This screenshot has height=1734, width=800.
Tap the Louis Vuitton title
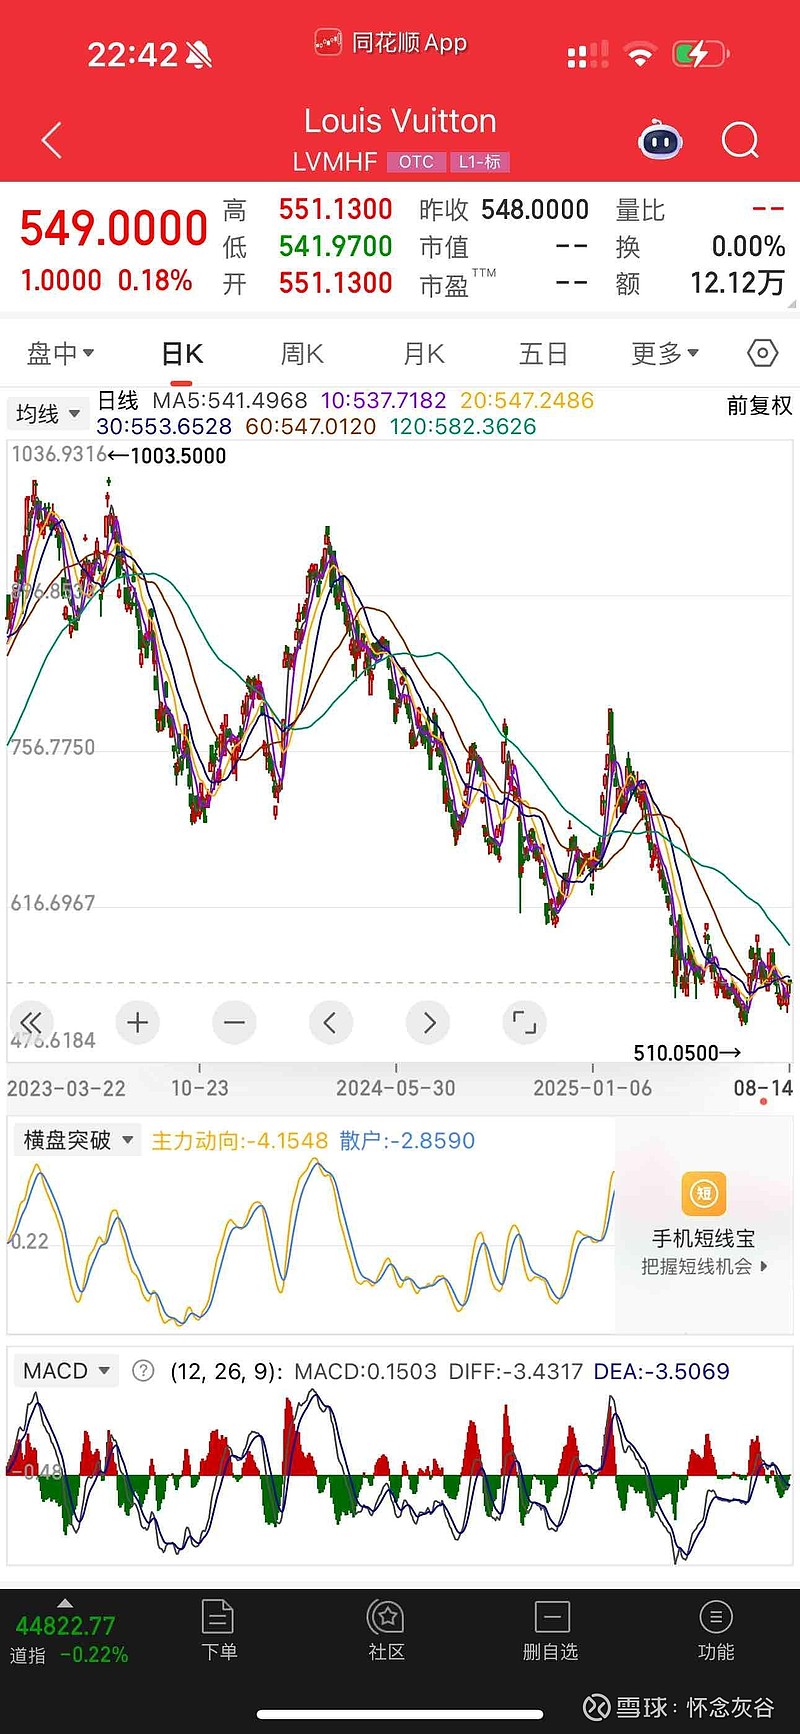coord(400,121)
